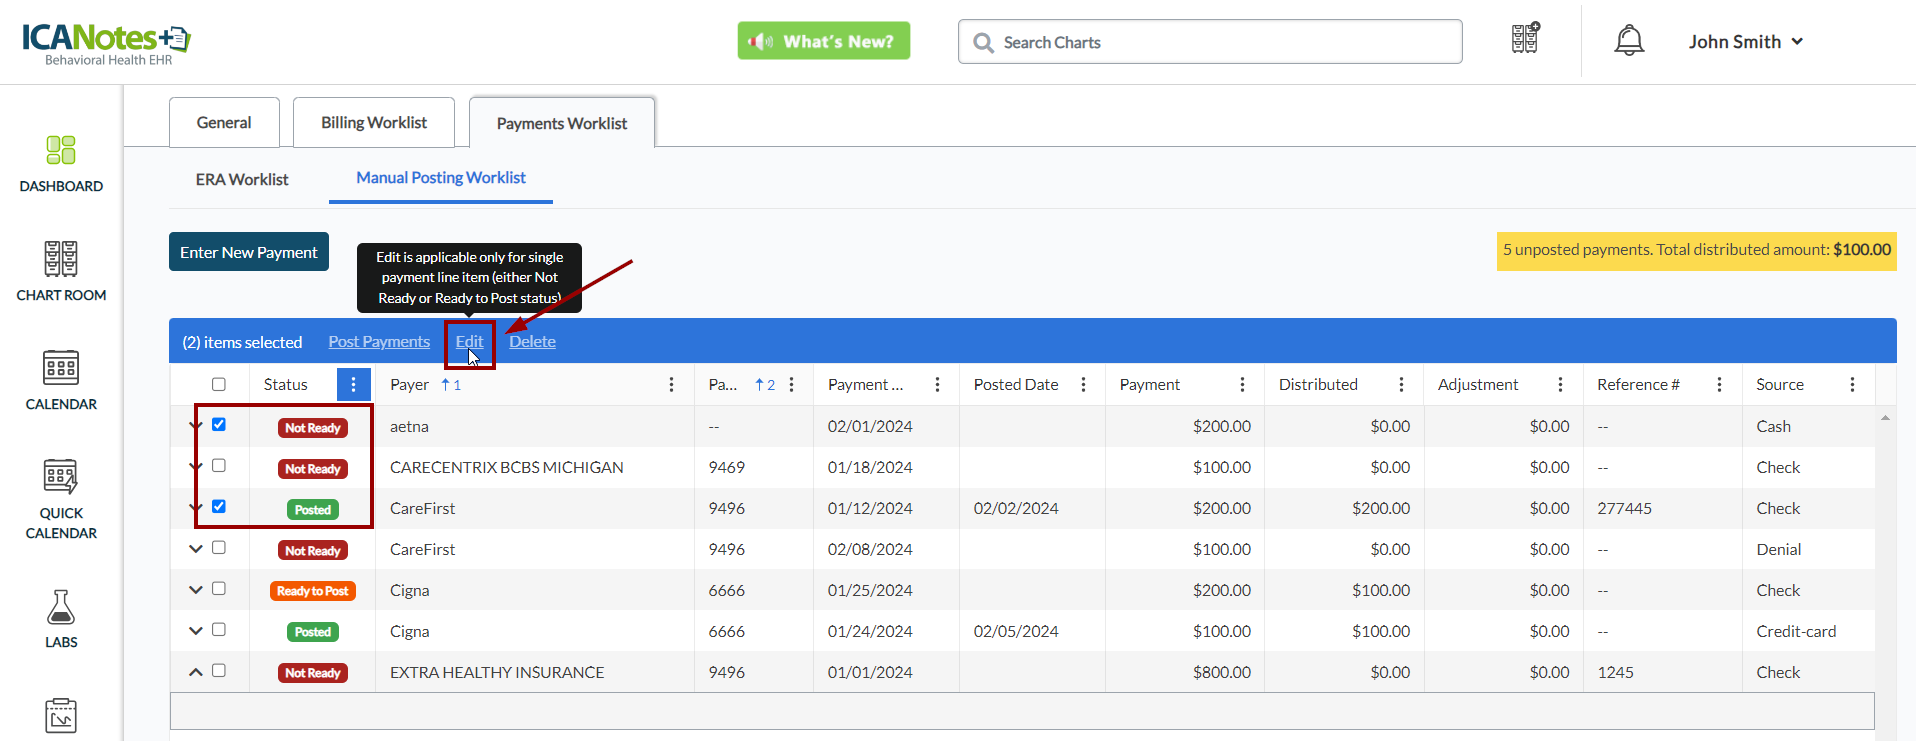
Task: Open Status column options menu
Action: (353, 385)
